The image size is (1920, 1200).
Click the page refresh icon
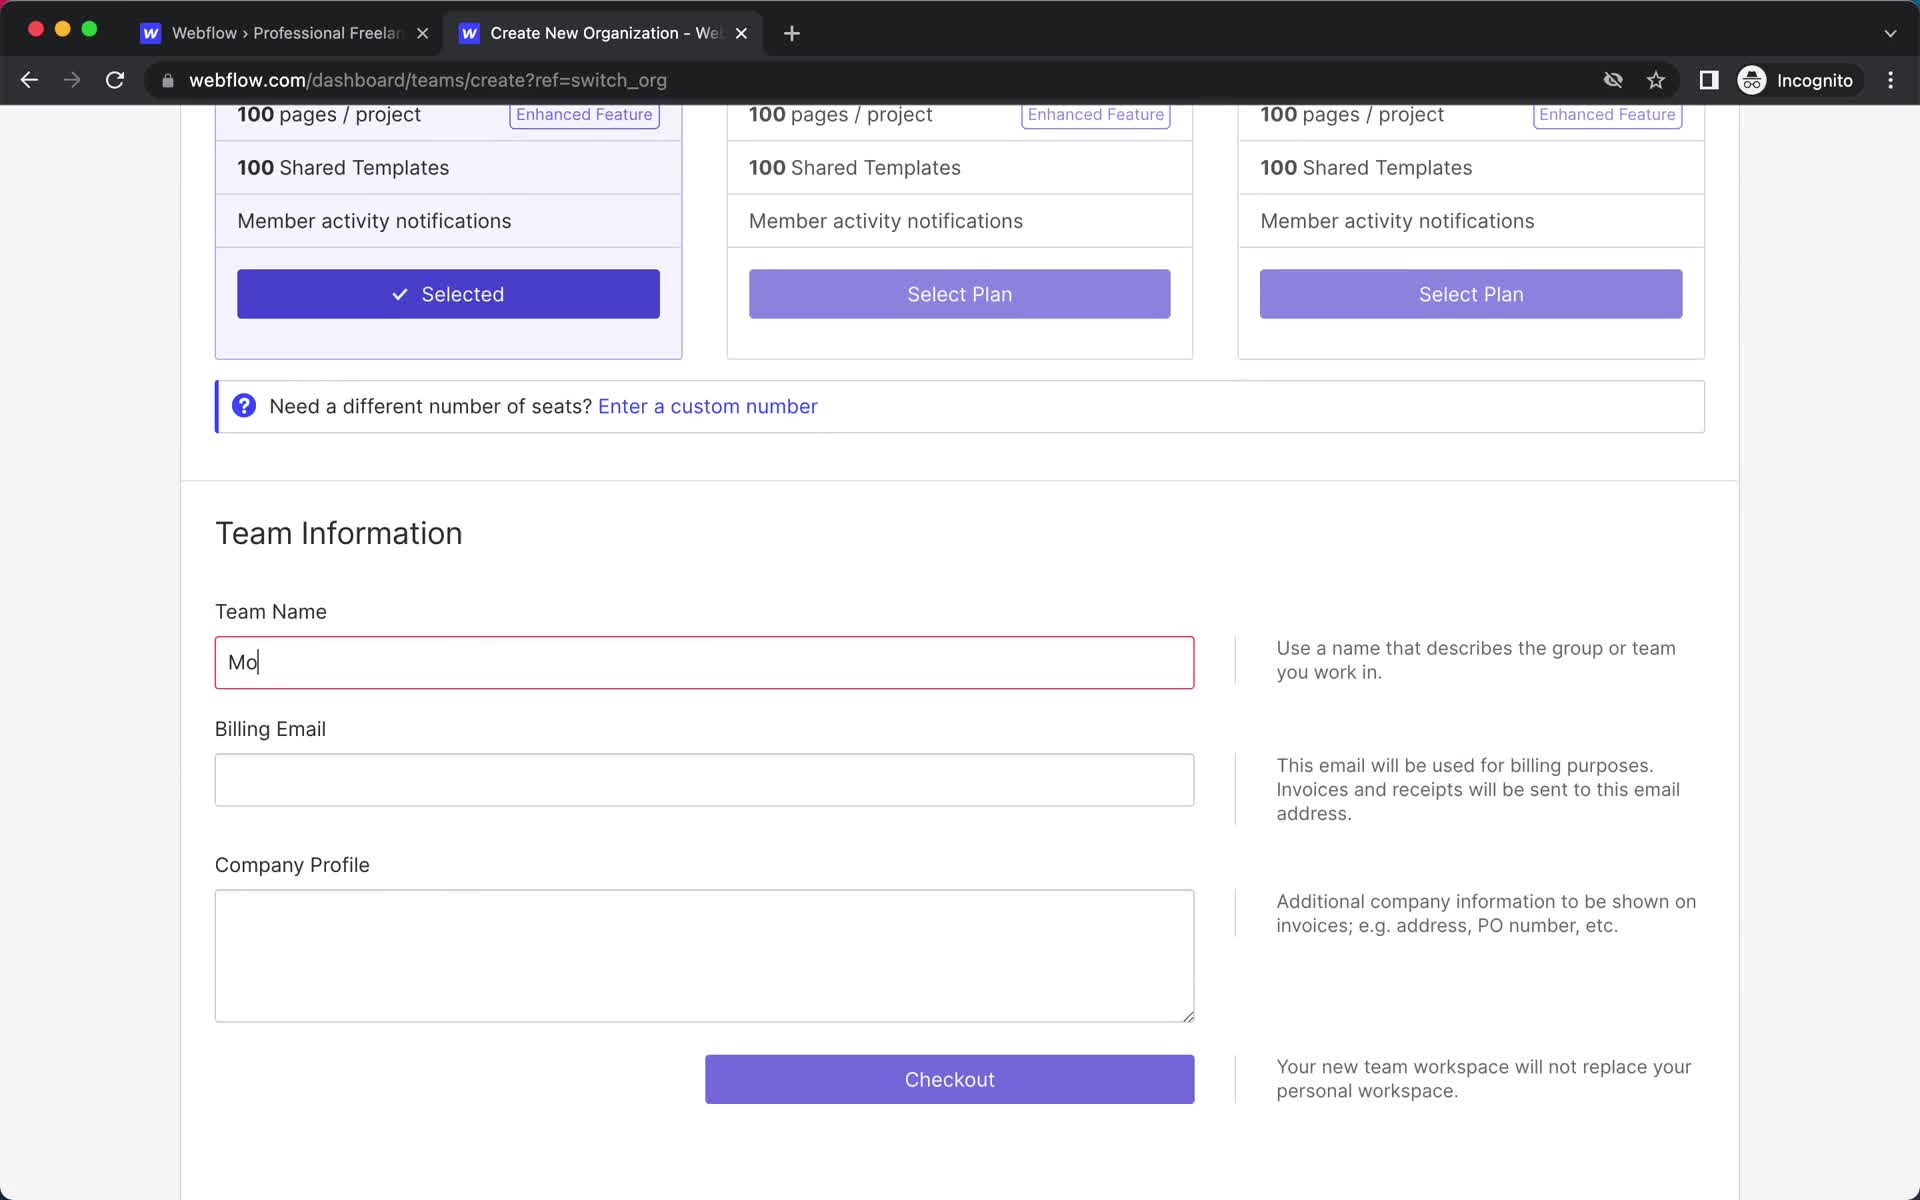pos(117,80)
